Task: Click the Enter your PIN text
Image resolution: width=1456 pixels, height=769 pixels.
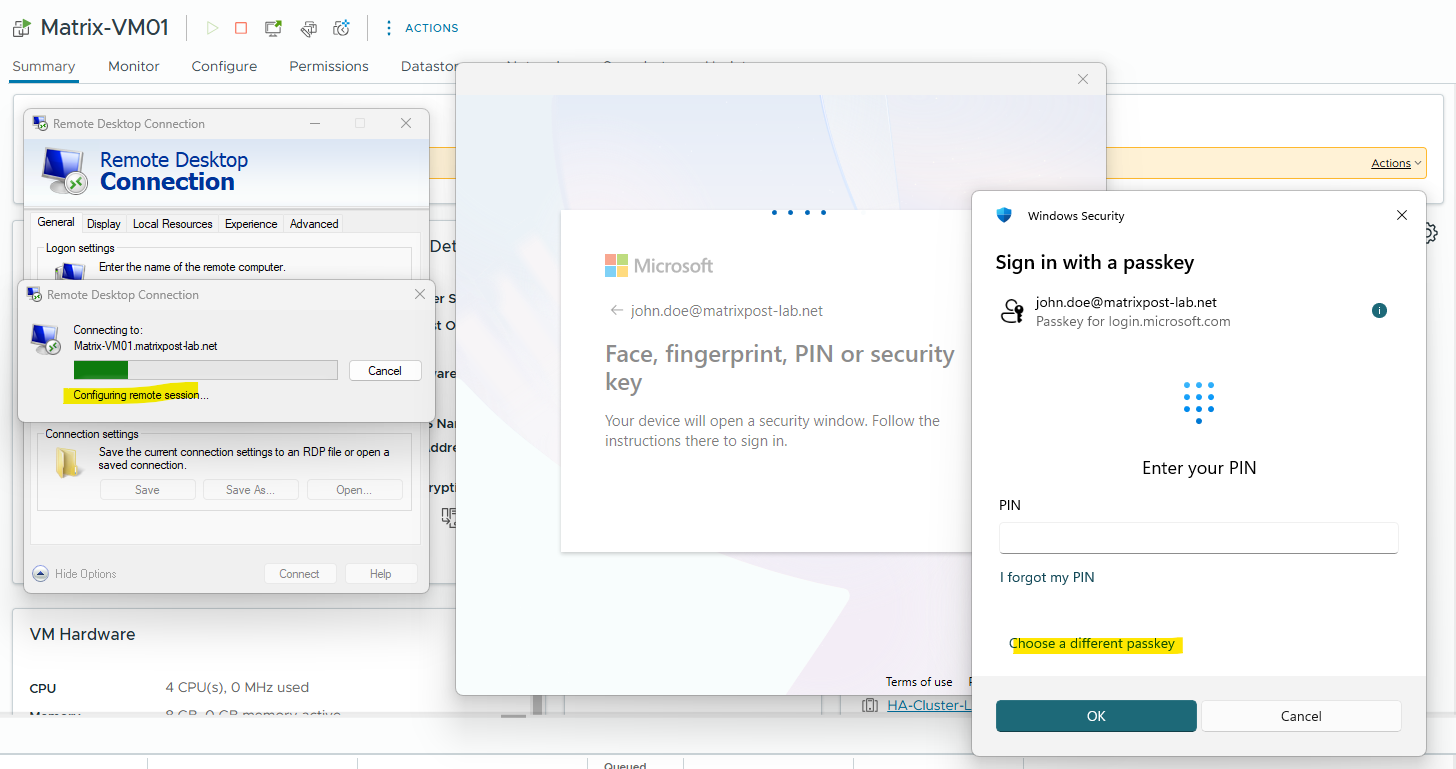Action: 1199,468
